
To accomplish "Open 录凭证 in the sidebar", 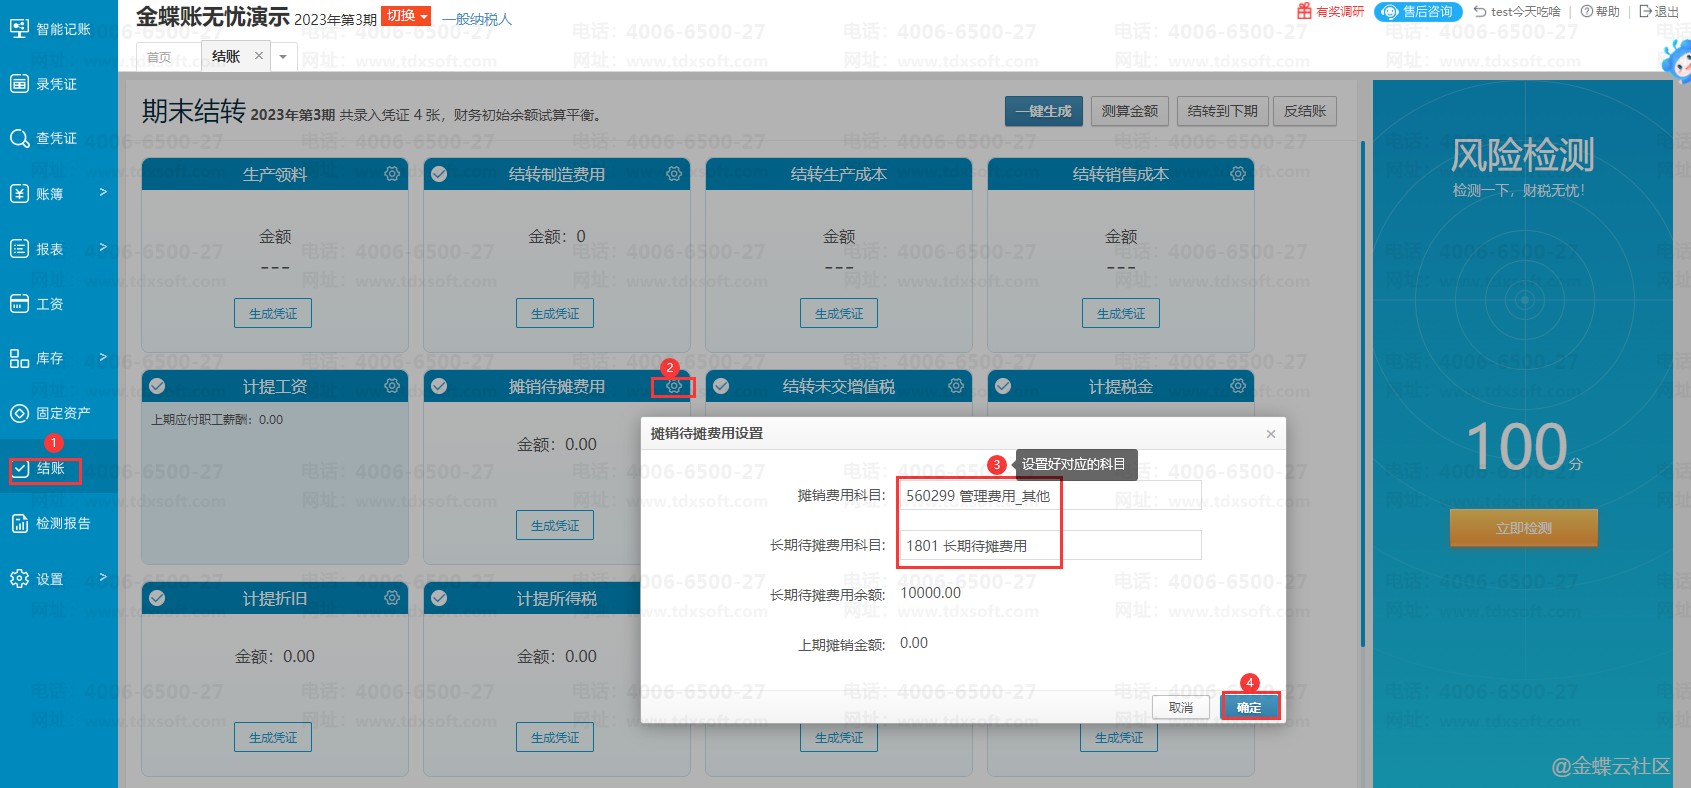I will click(x=43, y=84).
